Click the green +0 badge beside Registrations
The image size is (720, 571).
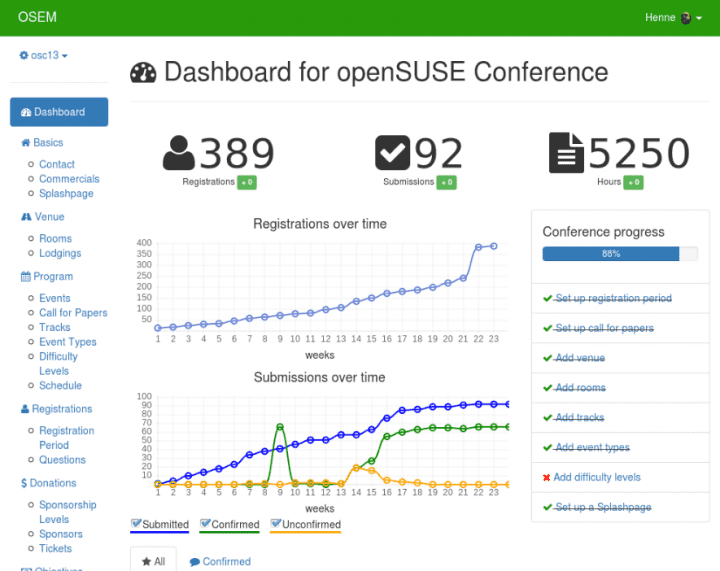click(247, 182)
